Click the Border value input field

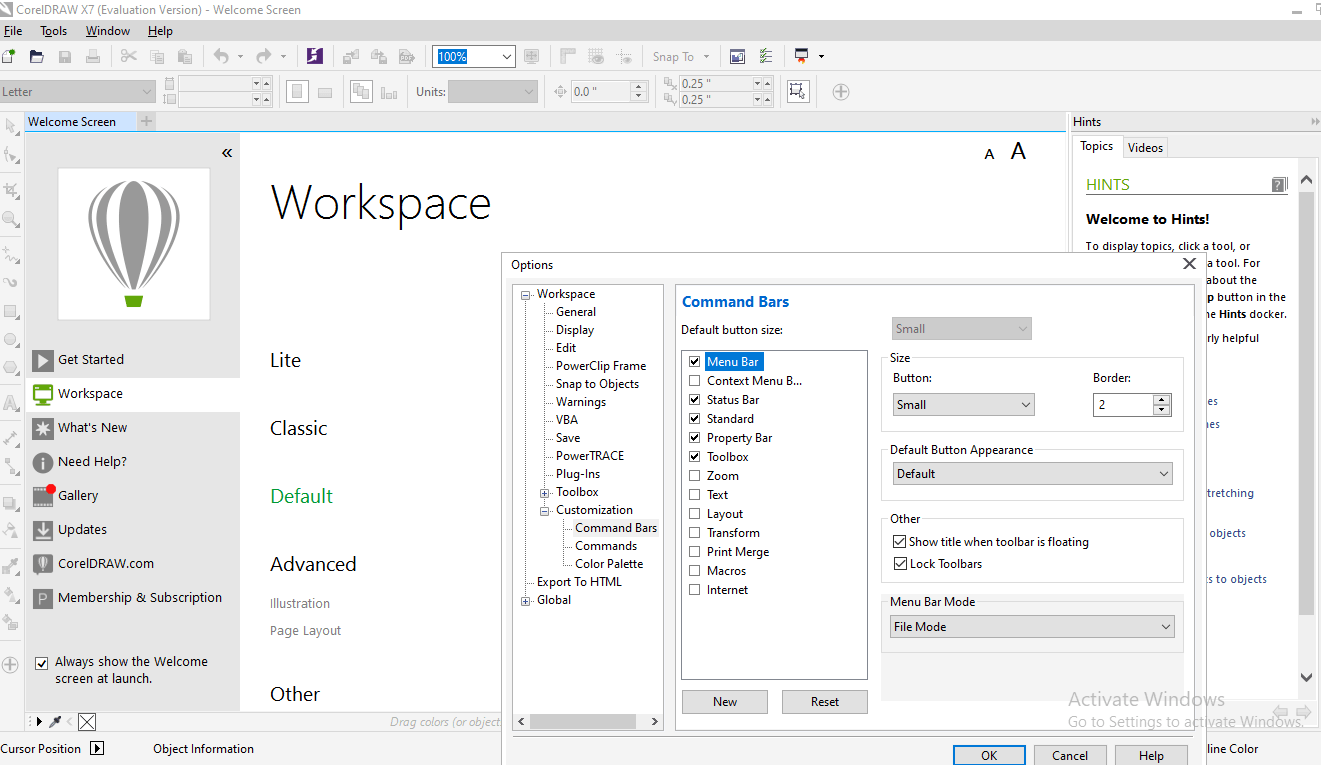1124,405
